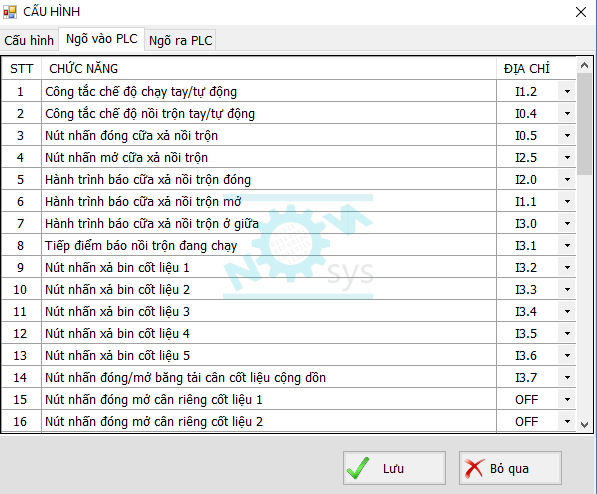Click the I3.0 address value
The image size is (597, 494).
[526, 224]
